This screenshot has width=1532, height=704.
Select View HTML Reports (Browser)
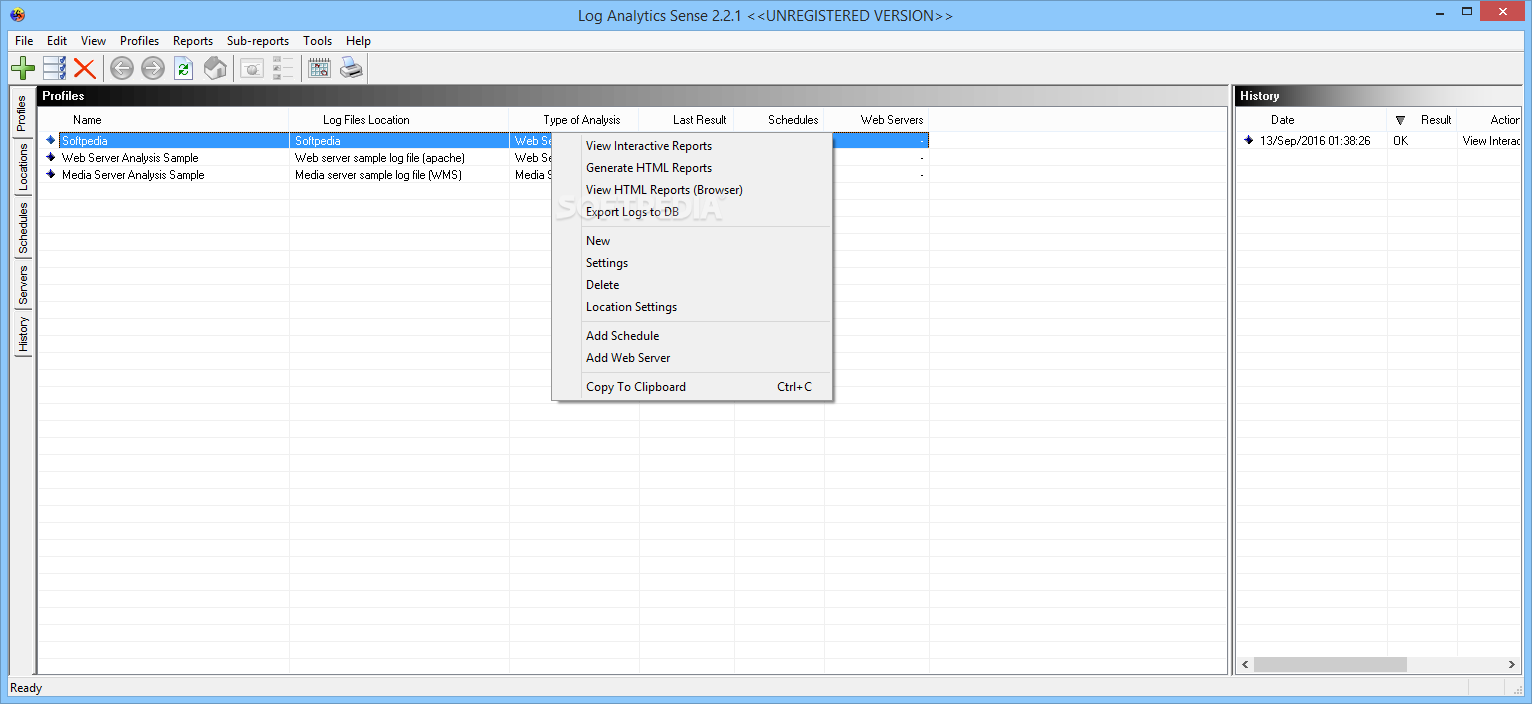[692, 190]
